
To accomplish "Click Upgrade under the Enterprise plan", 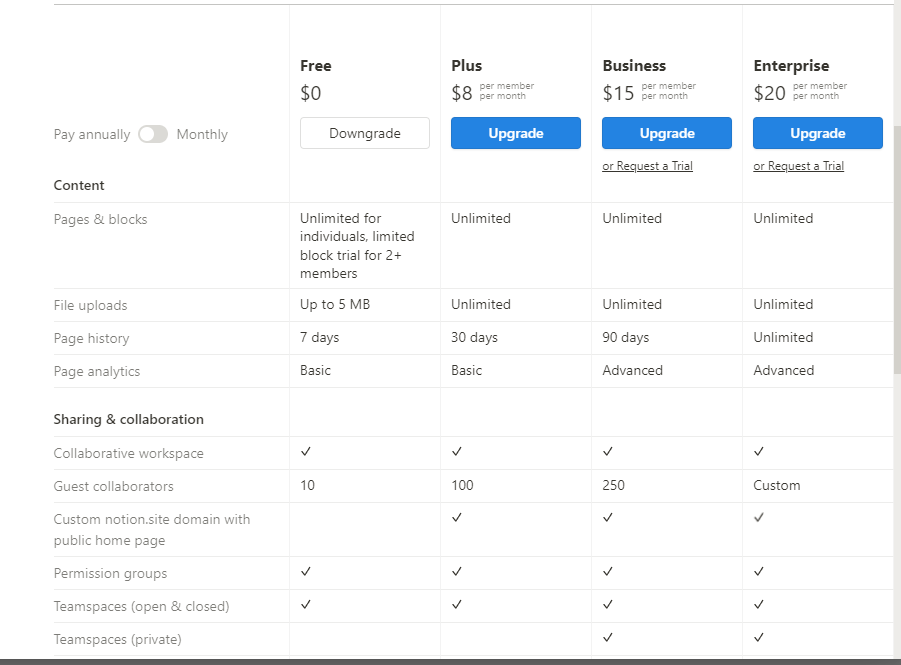I will pyautogui.click(x=818, y=133).
